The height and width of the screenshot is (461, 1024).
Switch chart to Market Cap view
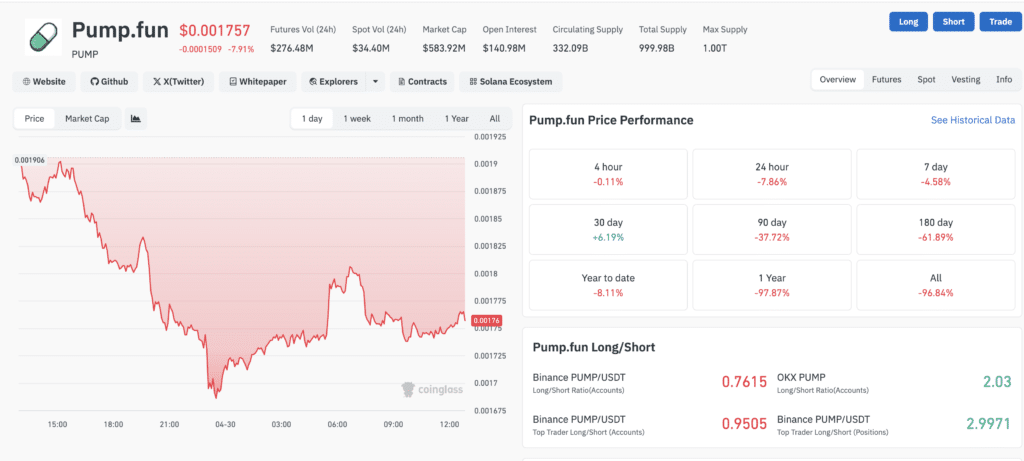(x=87, y=119)
